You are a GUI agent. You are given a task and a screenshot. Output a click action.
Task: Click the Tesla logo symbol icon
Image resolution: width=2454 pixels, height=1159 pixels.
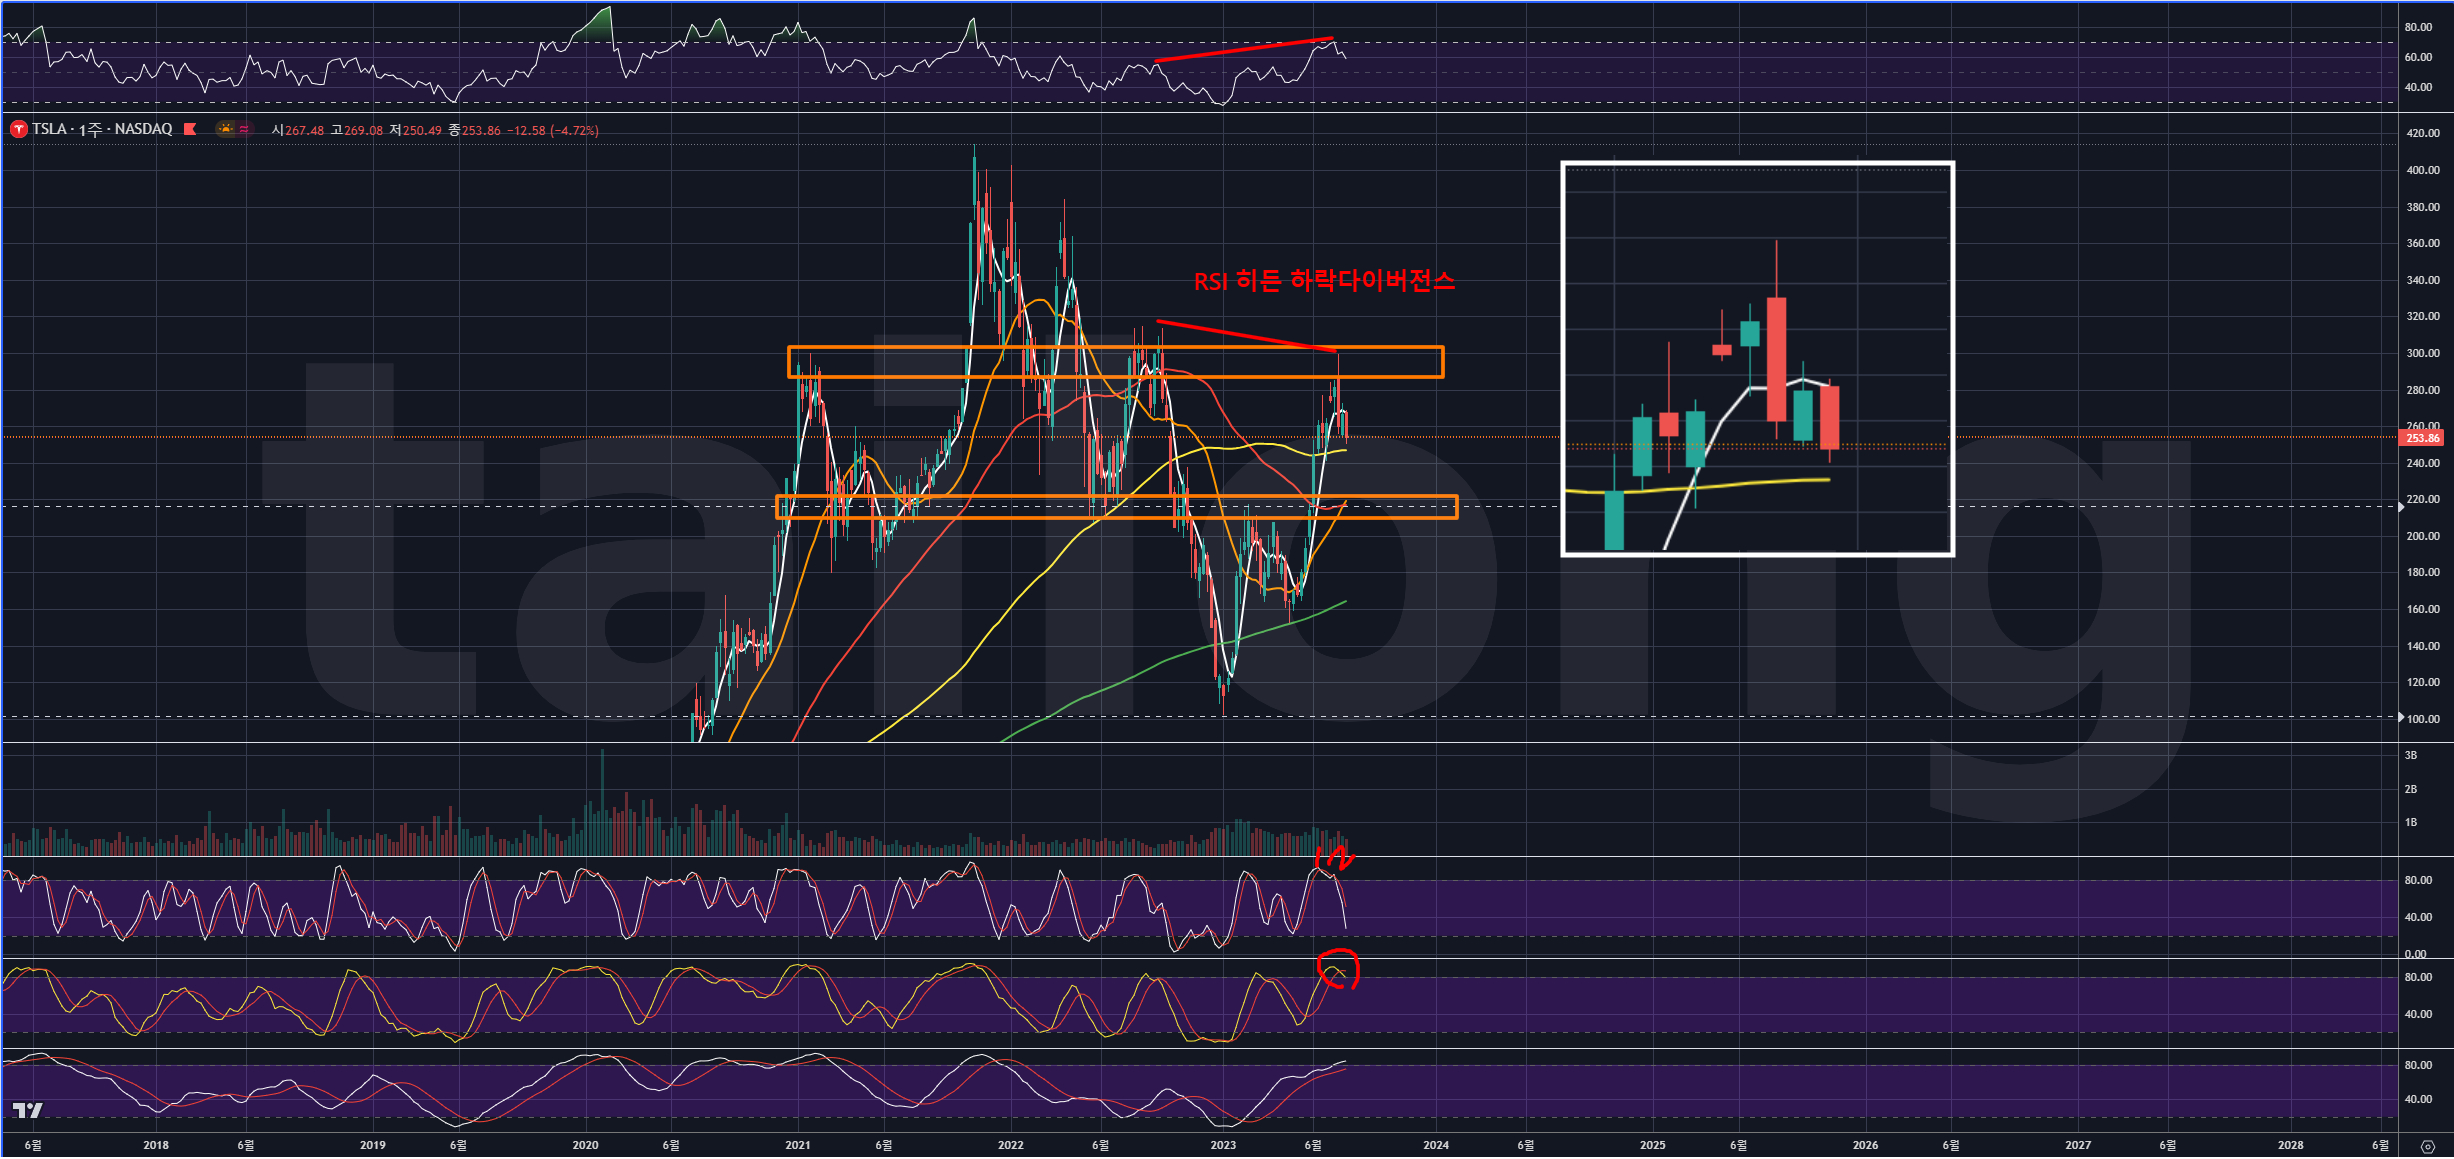18,130
